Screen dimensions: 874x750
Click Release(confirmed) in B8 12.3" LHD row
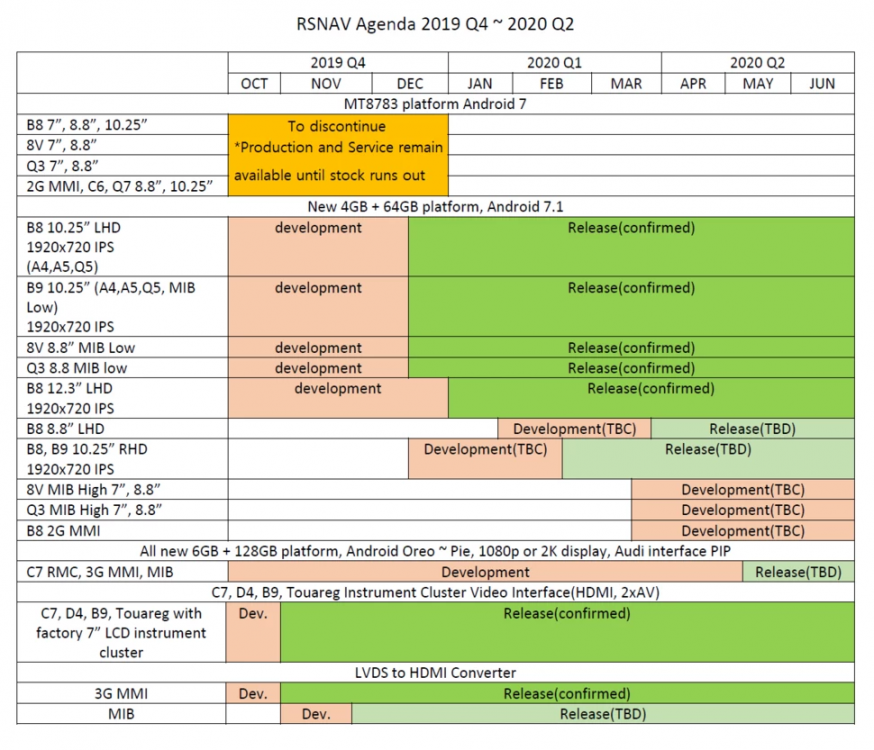(651, 398)
